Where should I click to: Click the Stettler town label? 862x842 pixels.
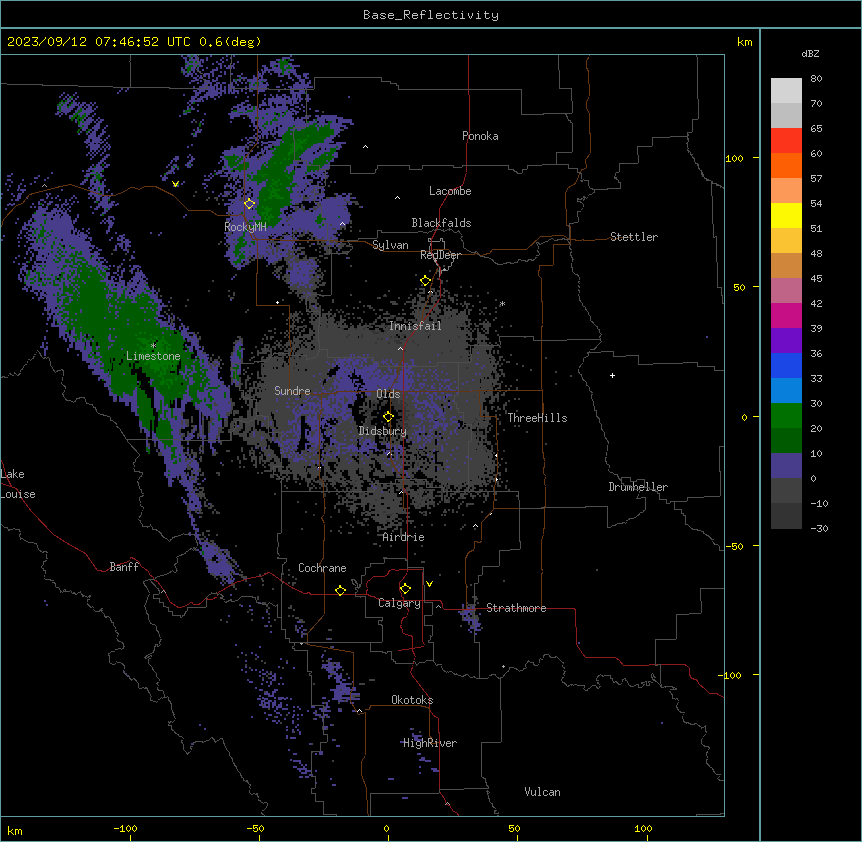(634, 237)
